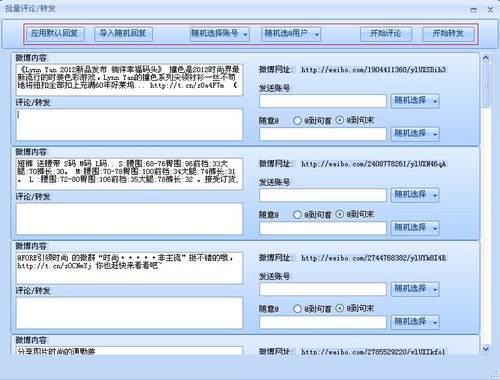Viewport: 500px width, 380px height.
Task: Select the @到句首 radio in the Lynn Yan post
Action: (x=297, y=120)
